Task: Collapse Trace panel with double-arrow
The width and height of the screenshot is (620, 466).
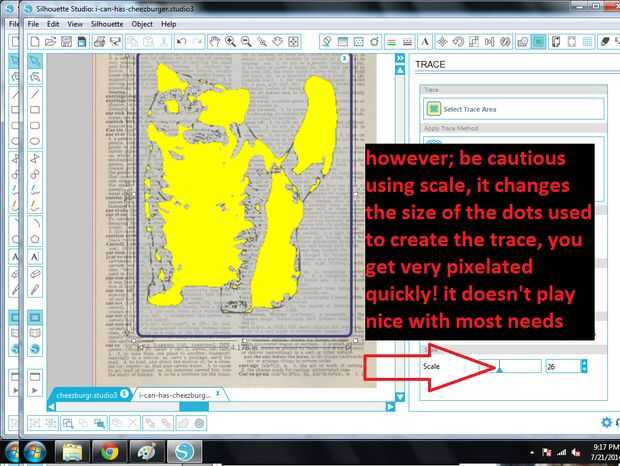Action: (x=400, y=58)
